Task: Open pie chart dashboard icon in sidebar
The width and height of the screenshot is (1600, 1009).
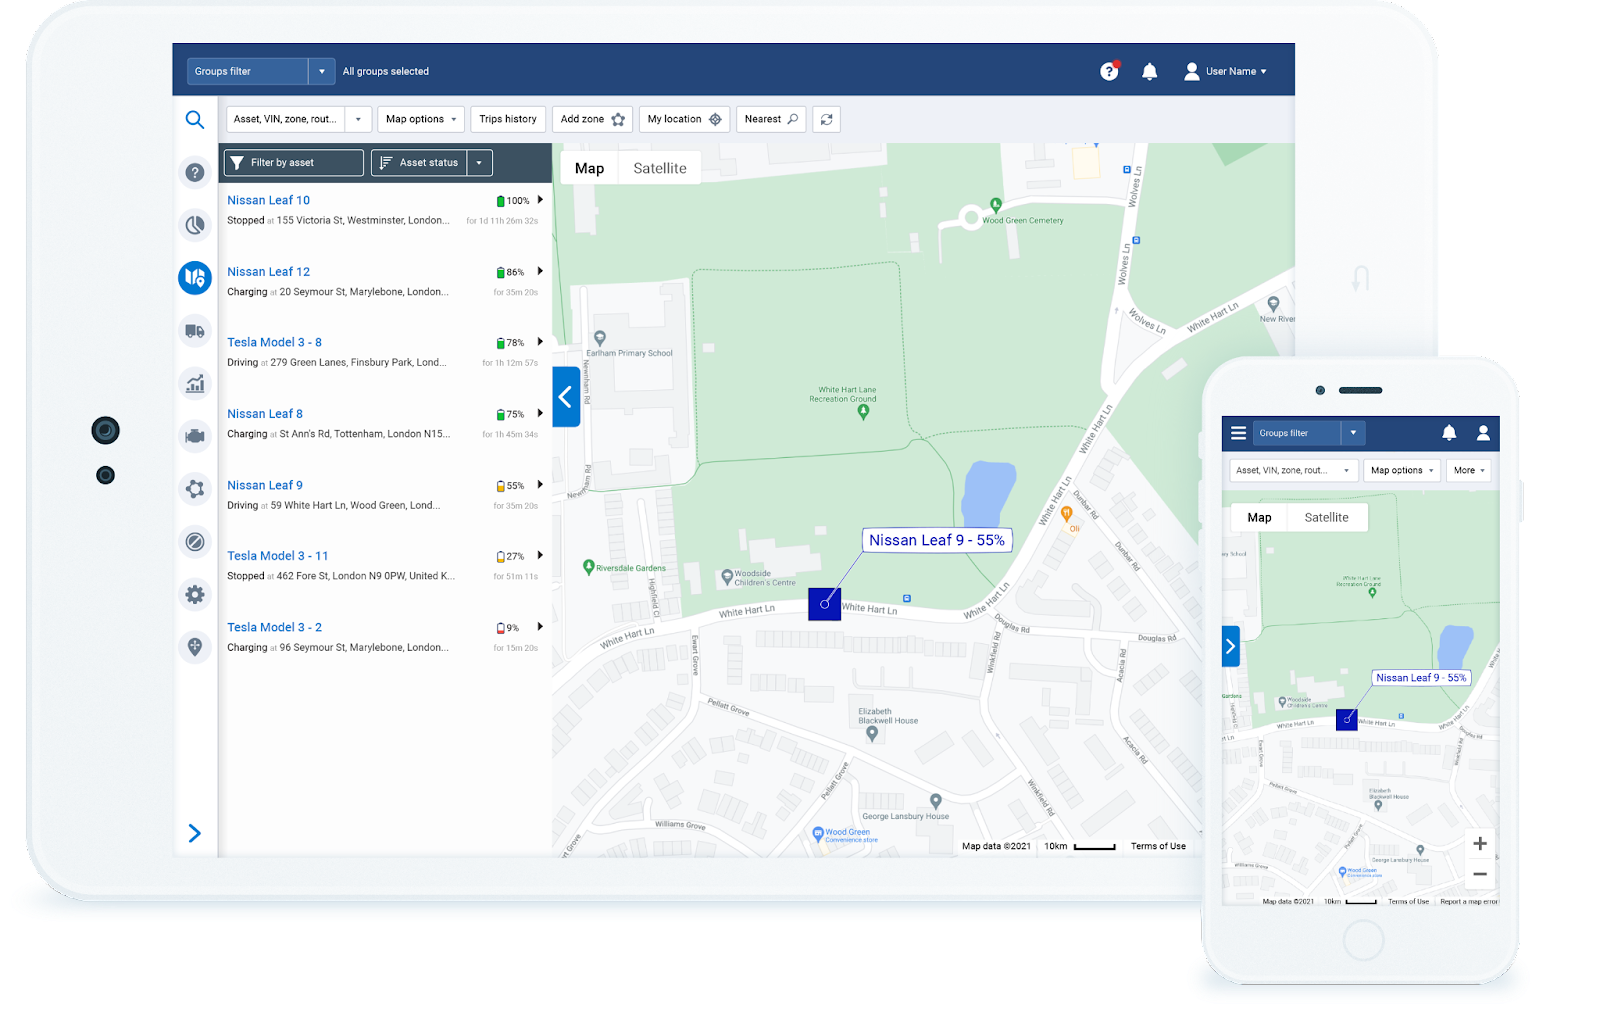Action: pyautogui.click(x=195, y=225)
